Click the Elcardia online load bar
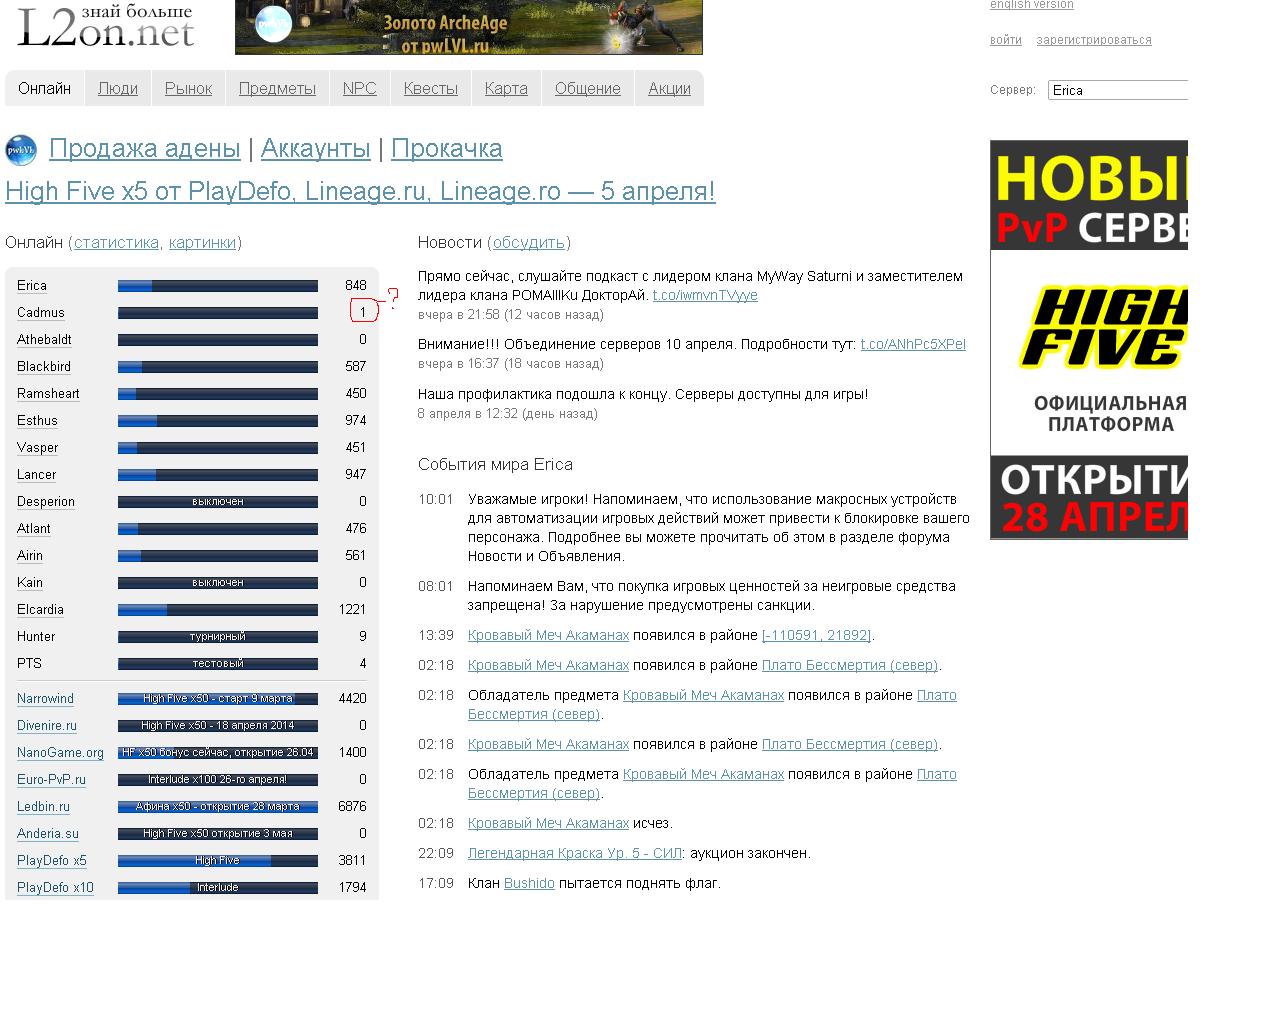Screen dimensions: 1280x1024 point(218,610)
